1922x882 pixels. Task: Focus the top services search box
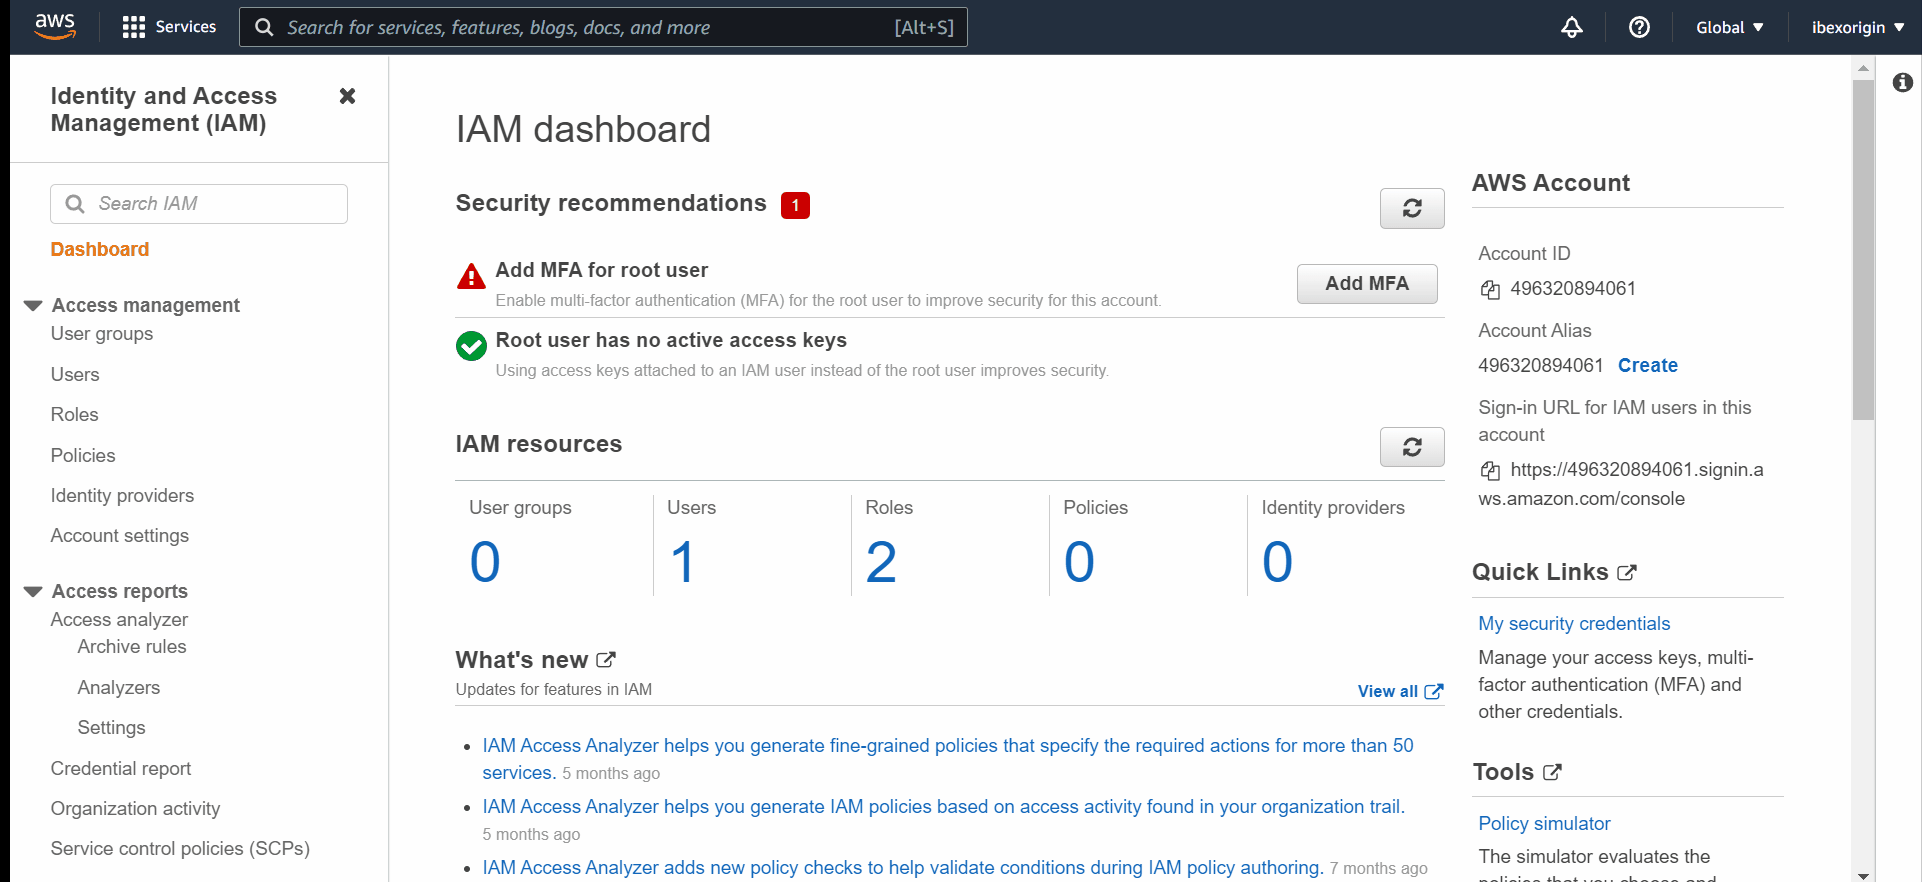click(x=603, y=27)
